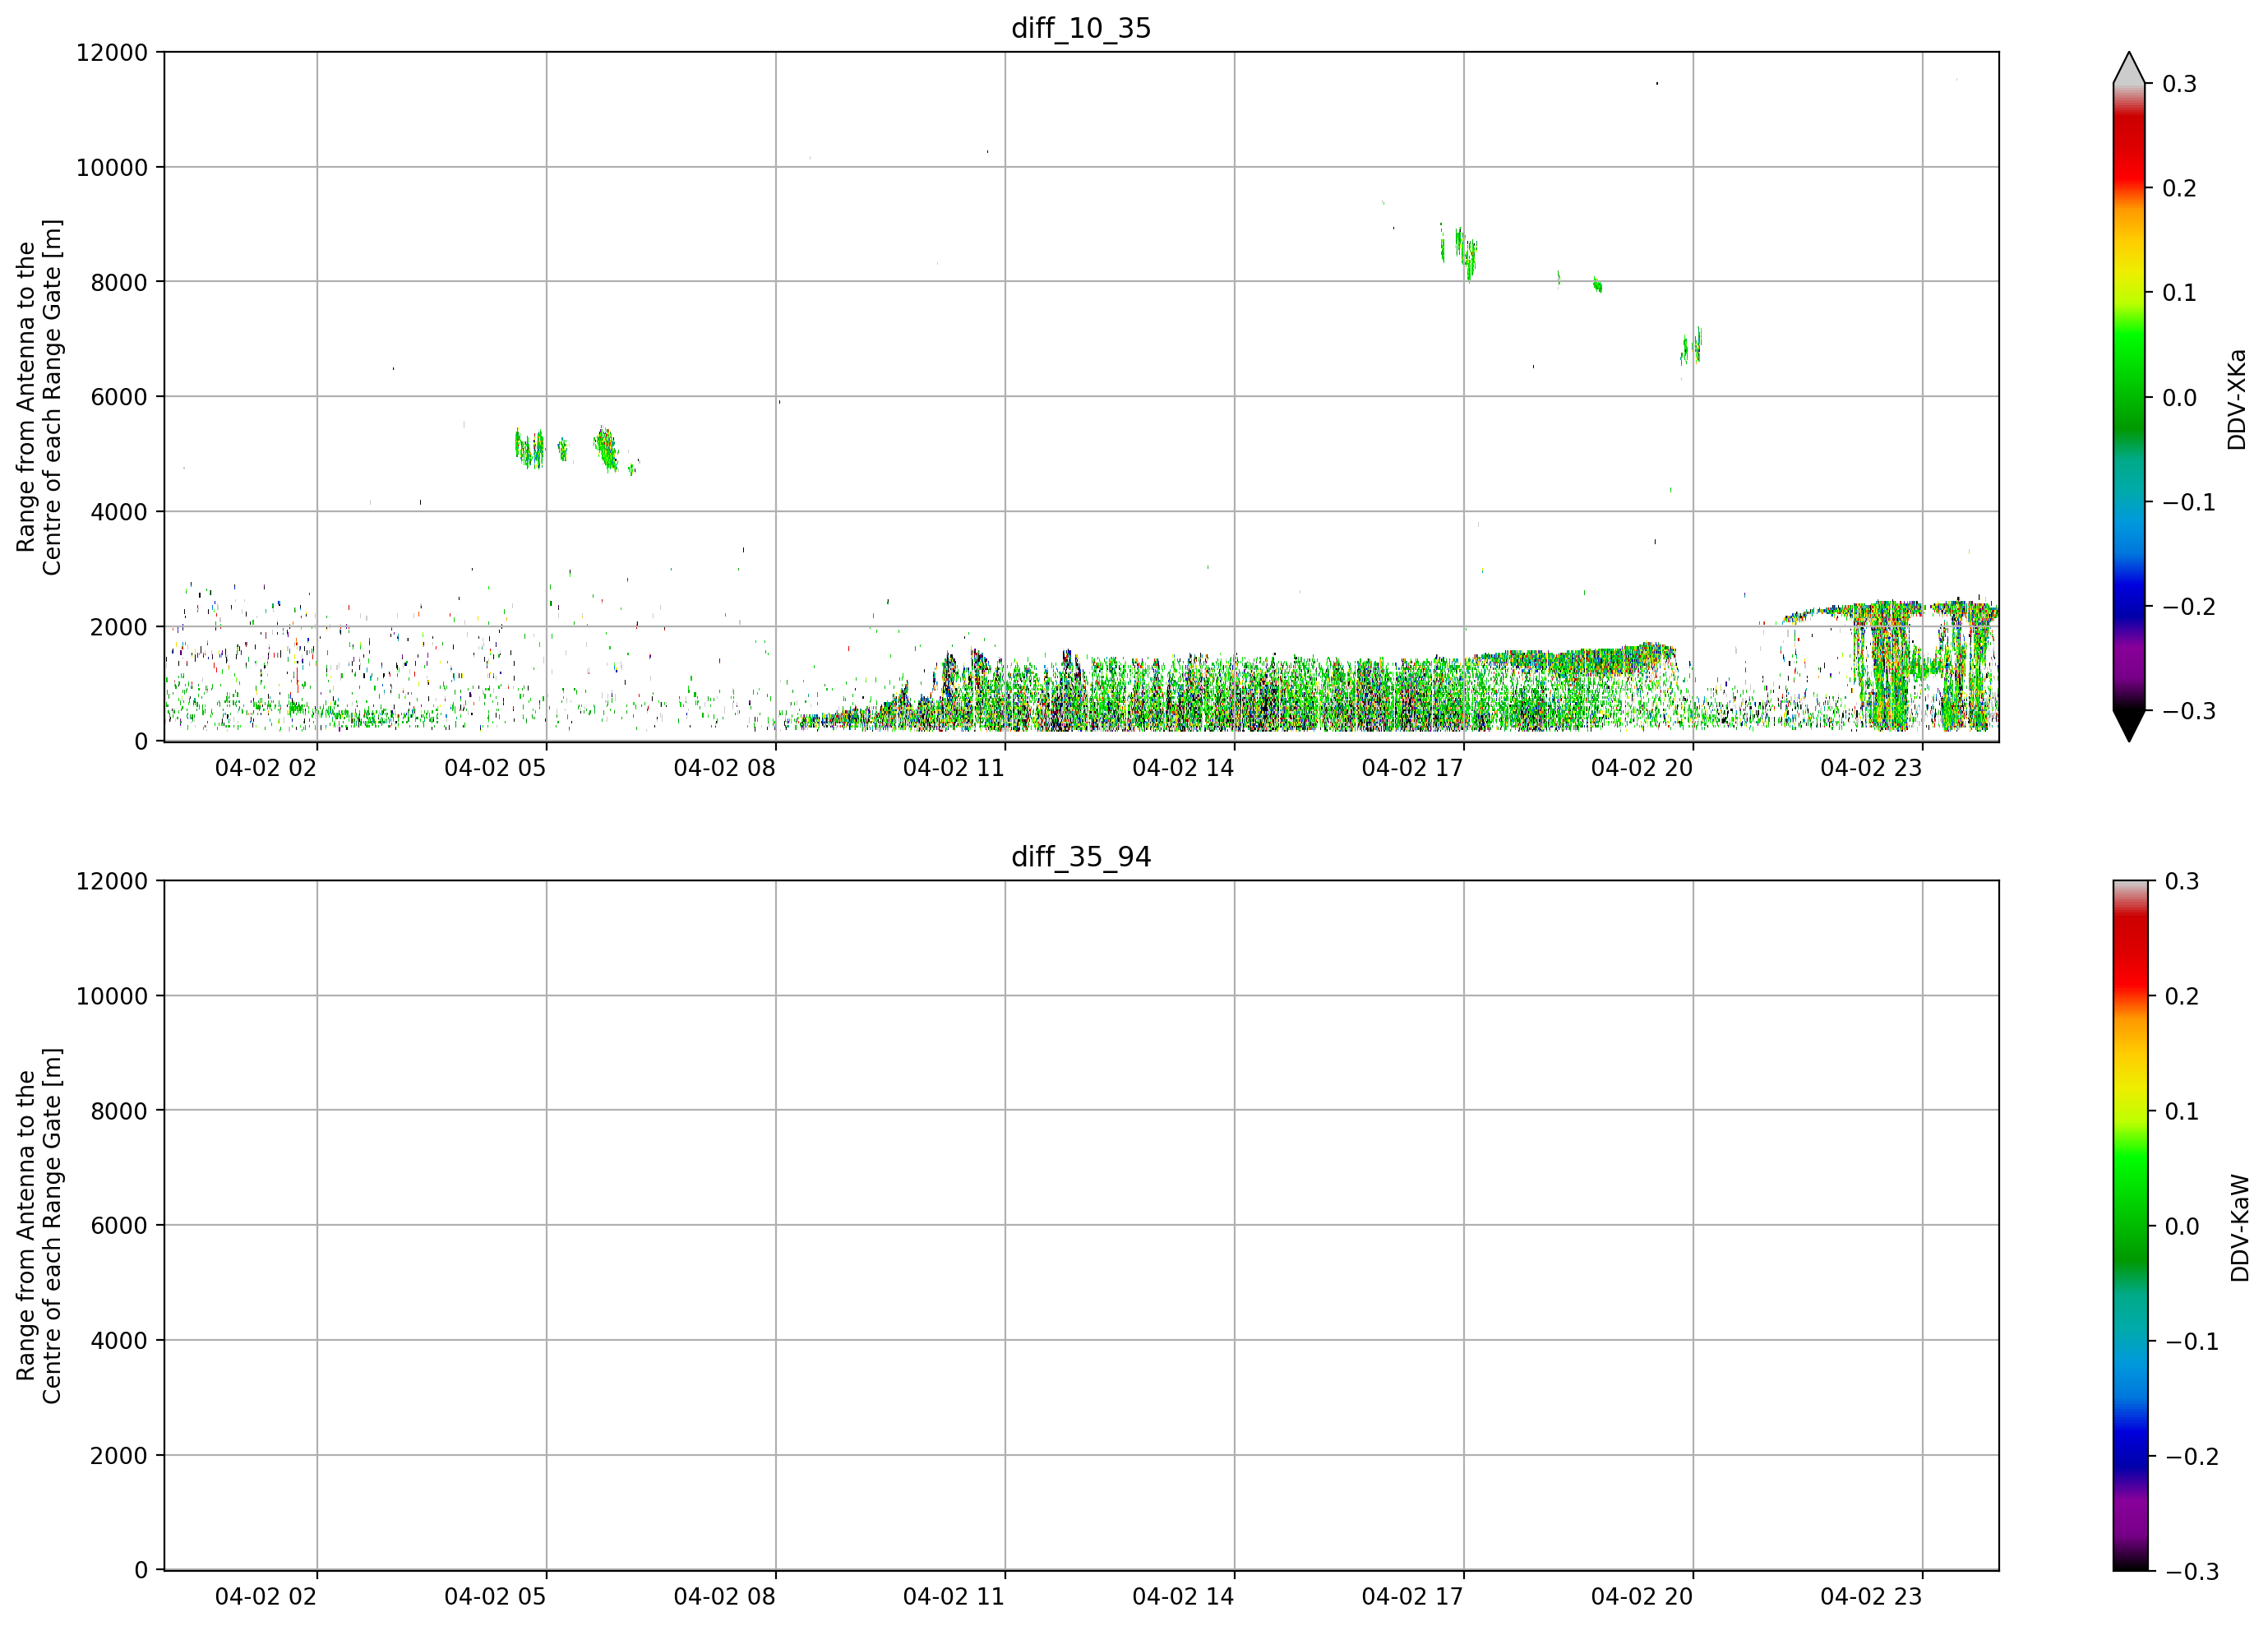The width and height of the screenshot is (2268, 1626).
Task: Click "04-02 08" under the diff_35_94 plot
Action: tap(725, 1597)
